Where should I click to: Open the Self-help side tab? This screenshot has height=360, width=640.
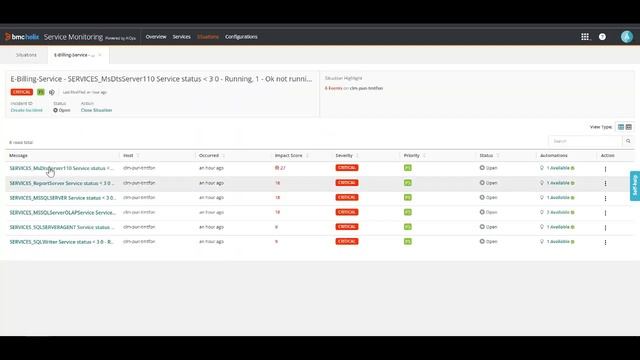point(635,186)
